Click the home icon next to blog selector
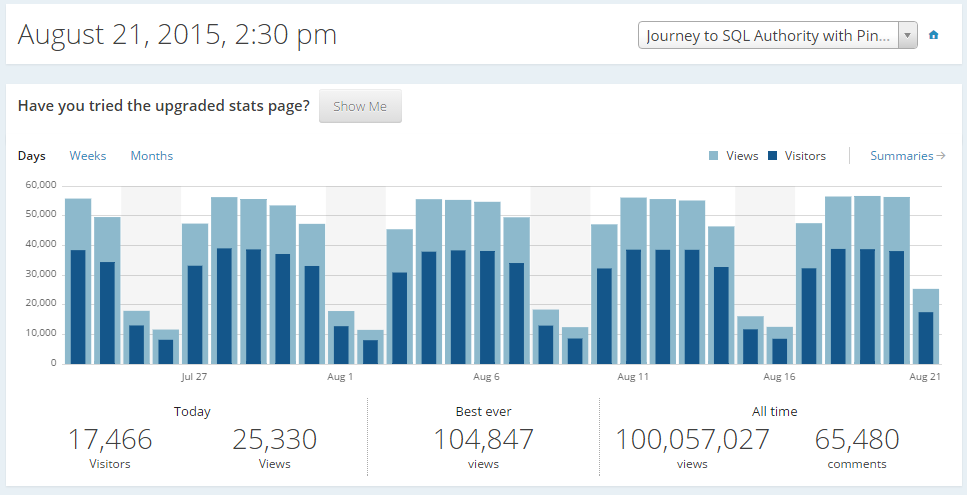Screen dimensions: 967x495 (x=933, y=35)
